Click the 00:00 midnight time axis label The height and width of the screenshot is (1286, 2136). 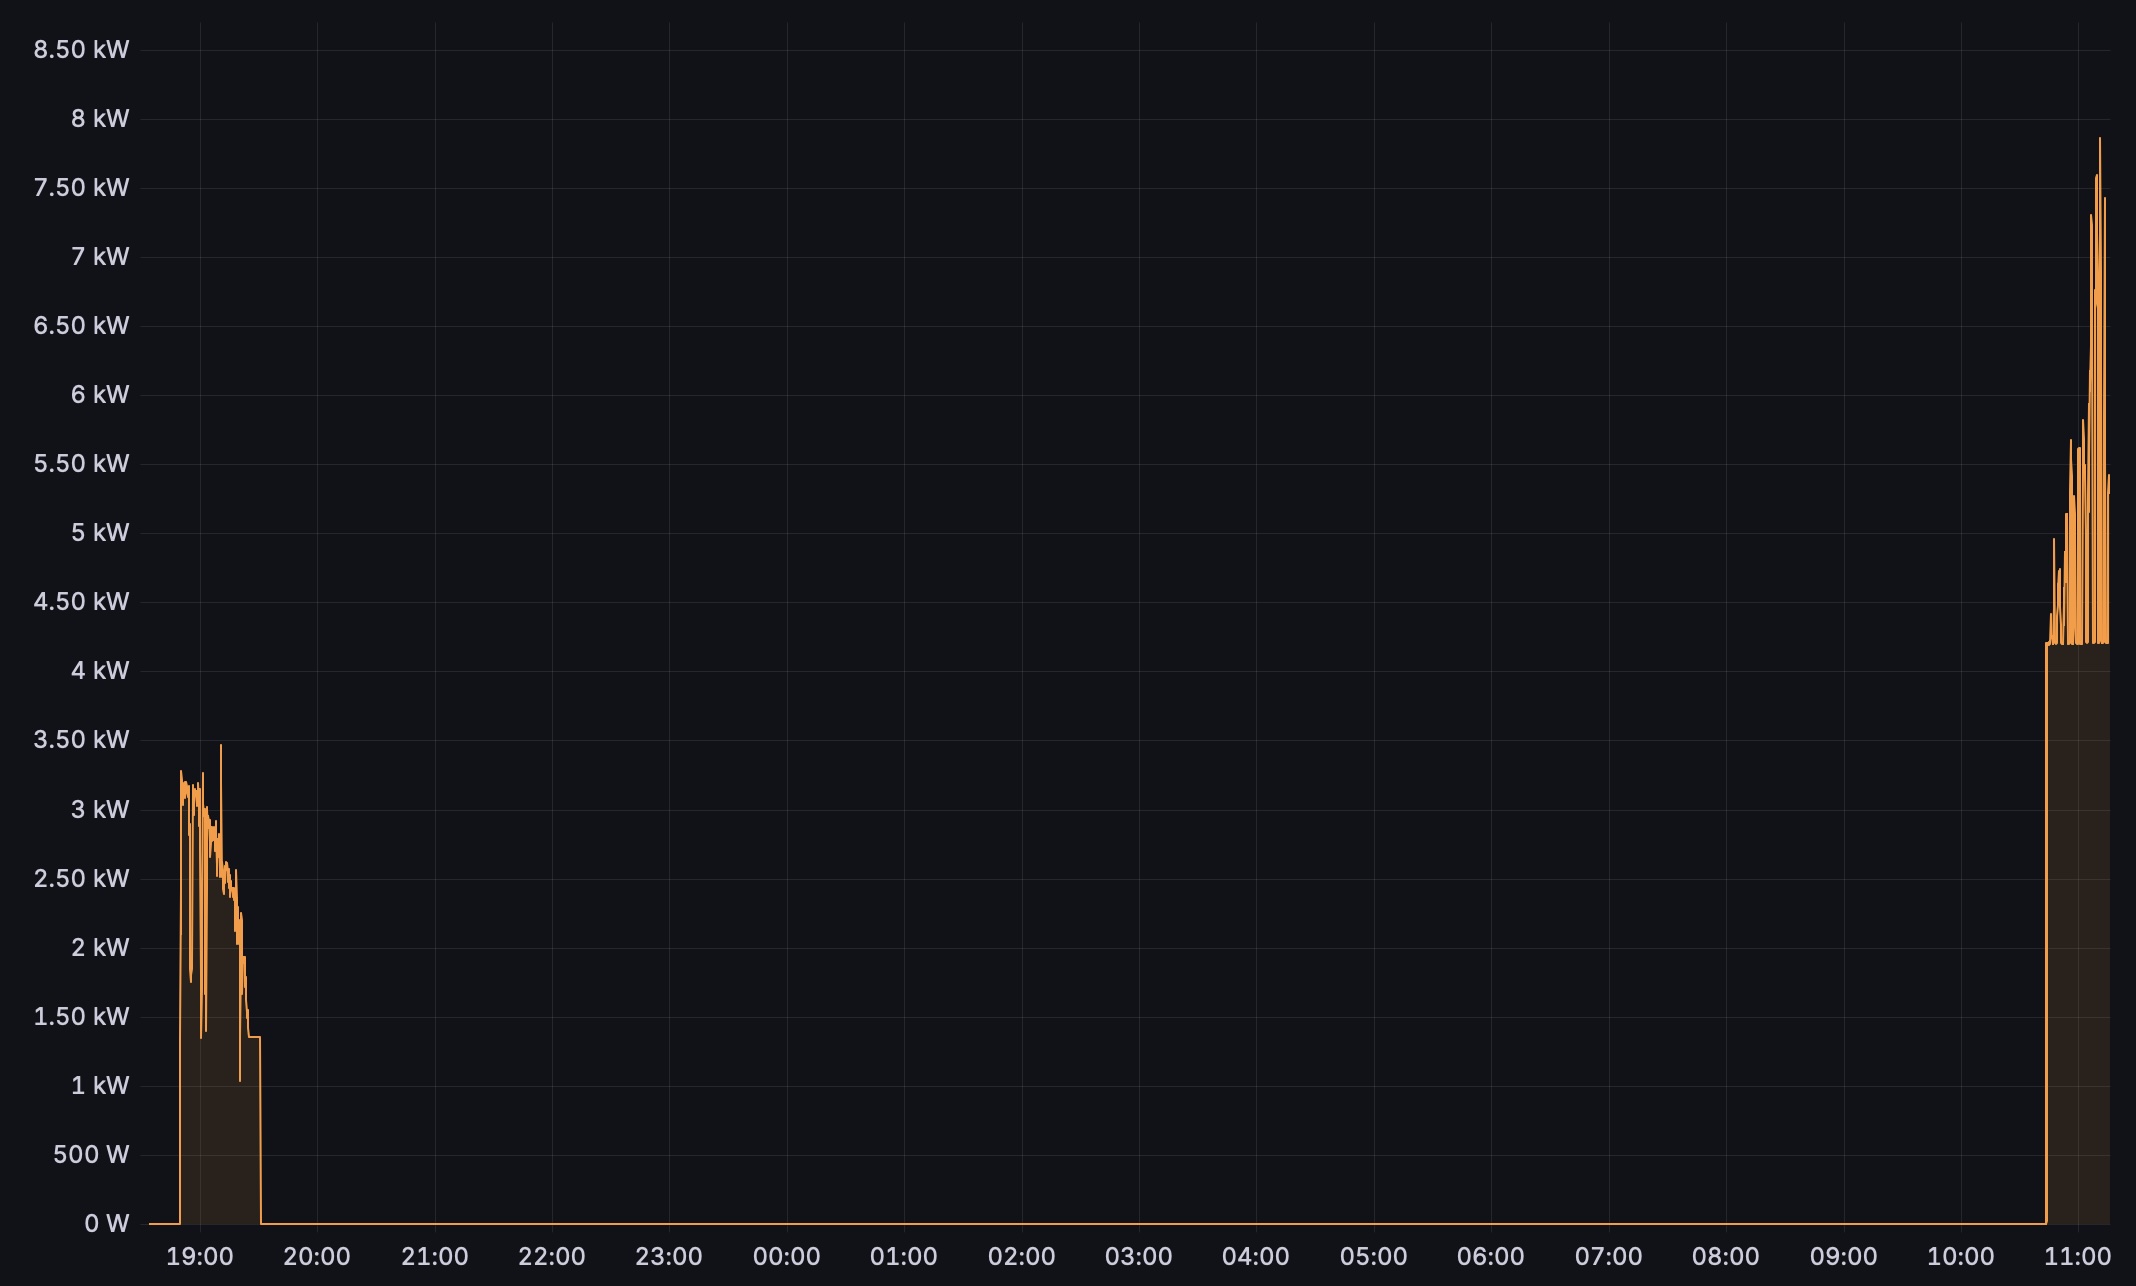pyautogui.click(x=786, y=1256)
